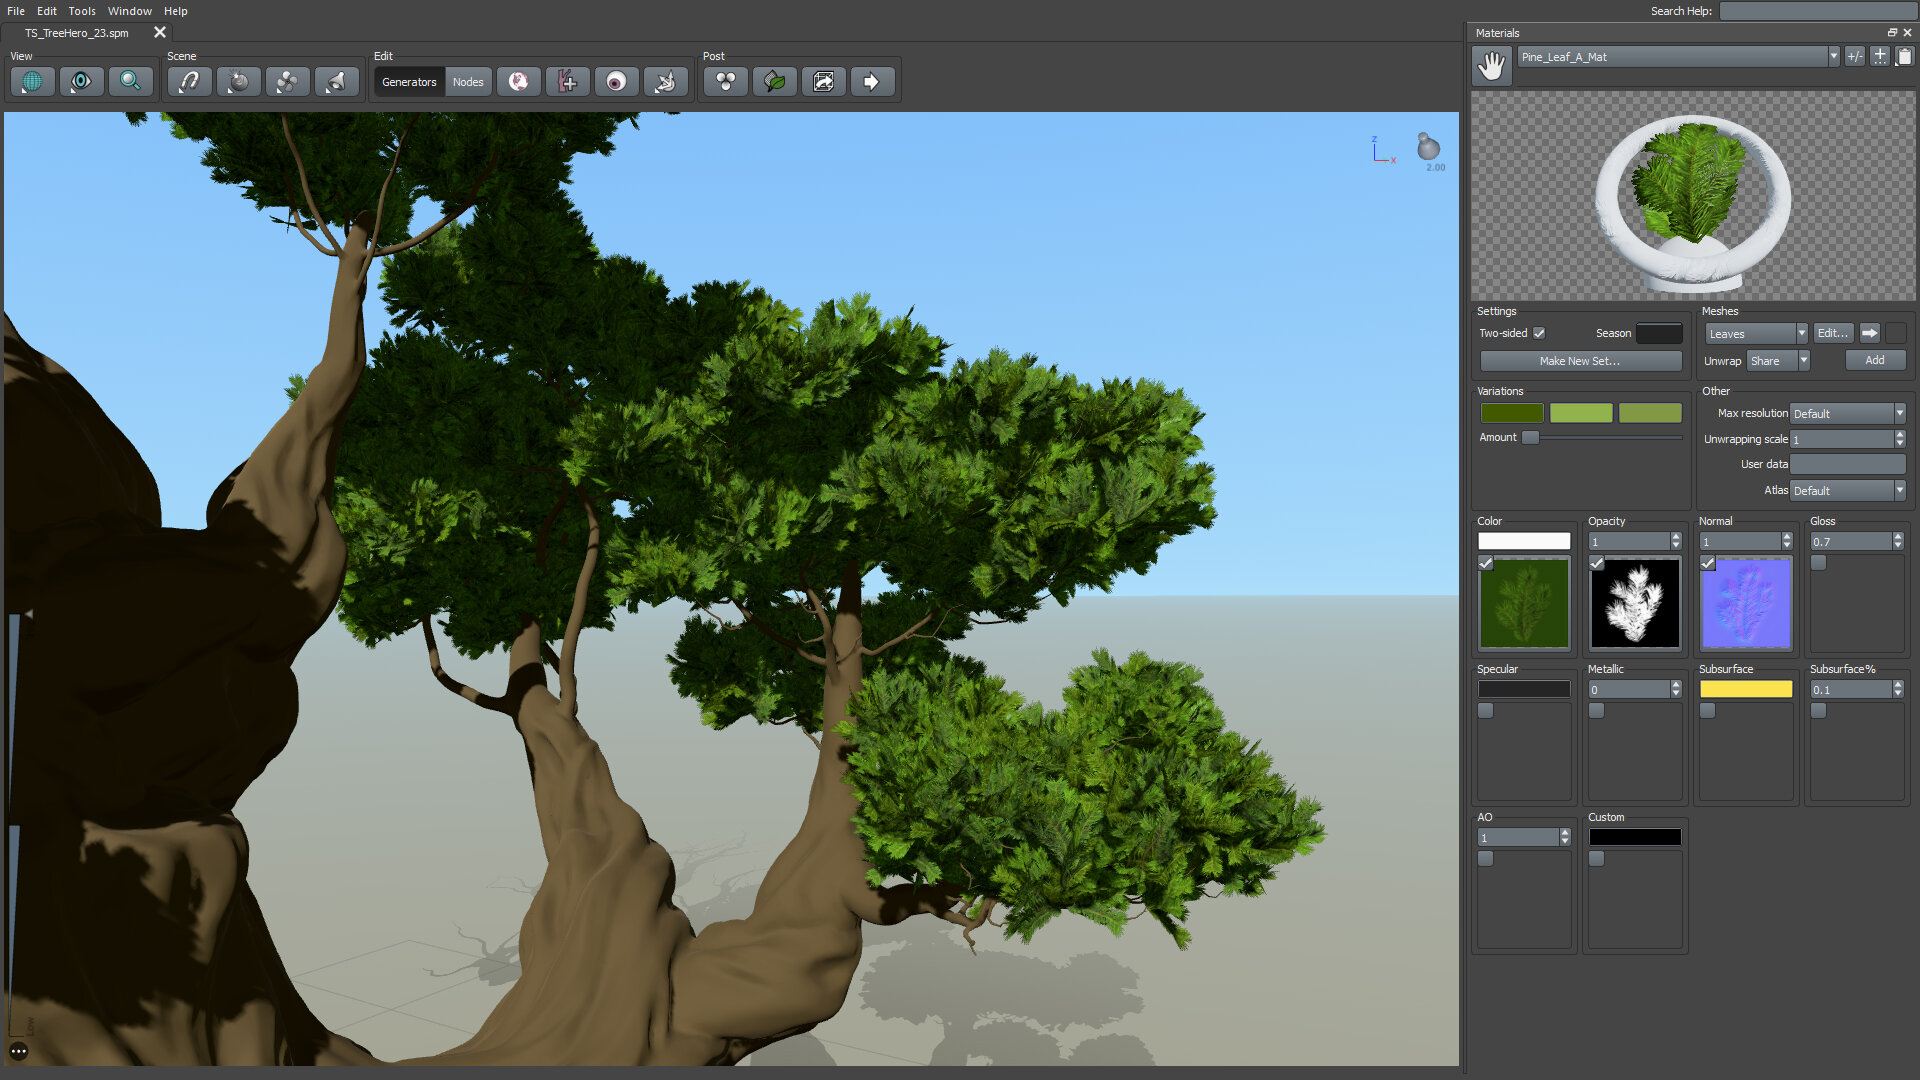Viewport: 1920px width, 1080px height.
Task: Enable the AO map checkbox
Action: pyautogui.click(x=1485, y=859)
